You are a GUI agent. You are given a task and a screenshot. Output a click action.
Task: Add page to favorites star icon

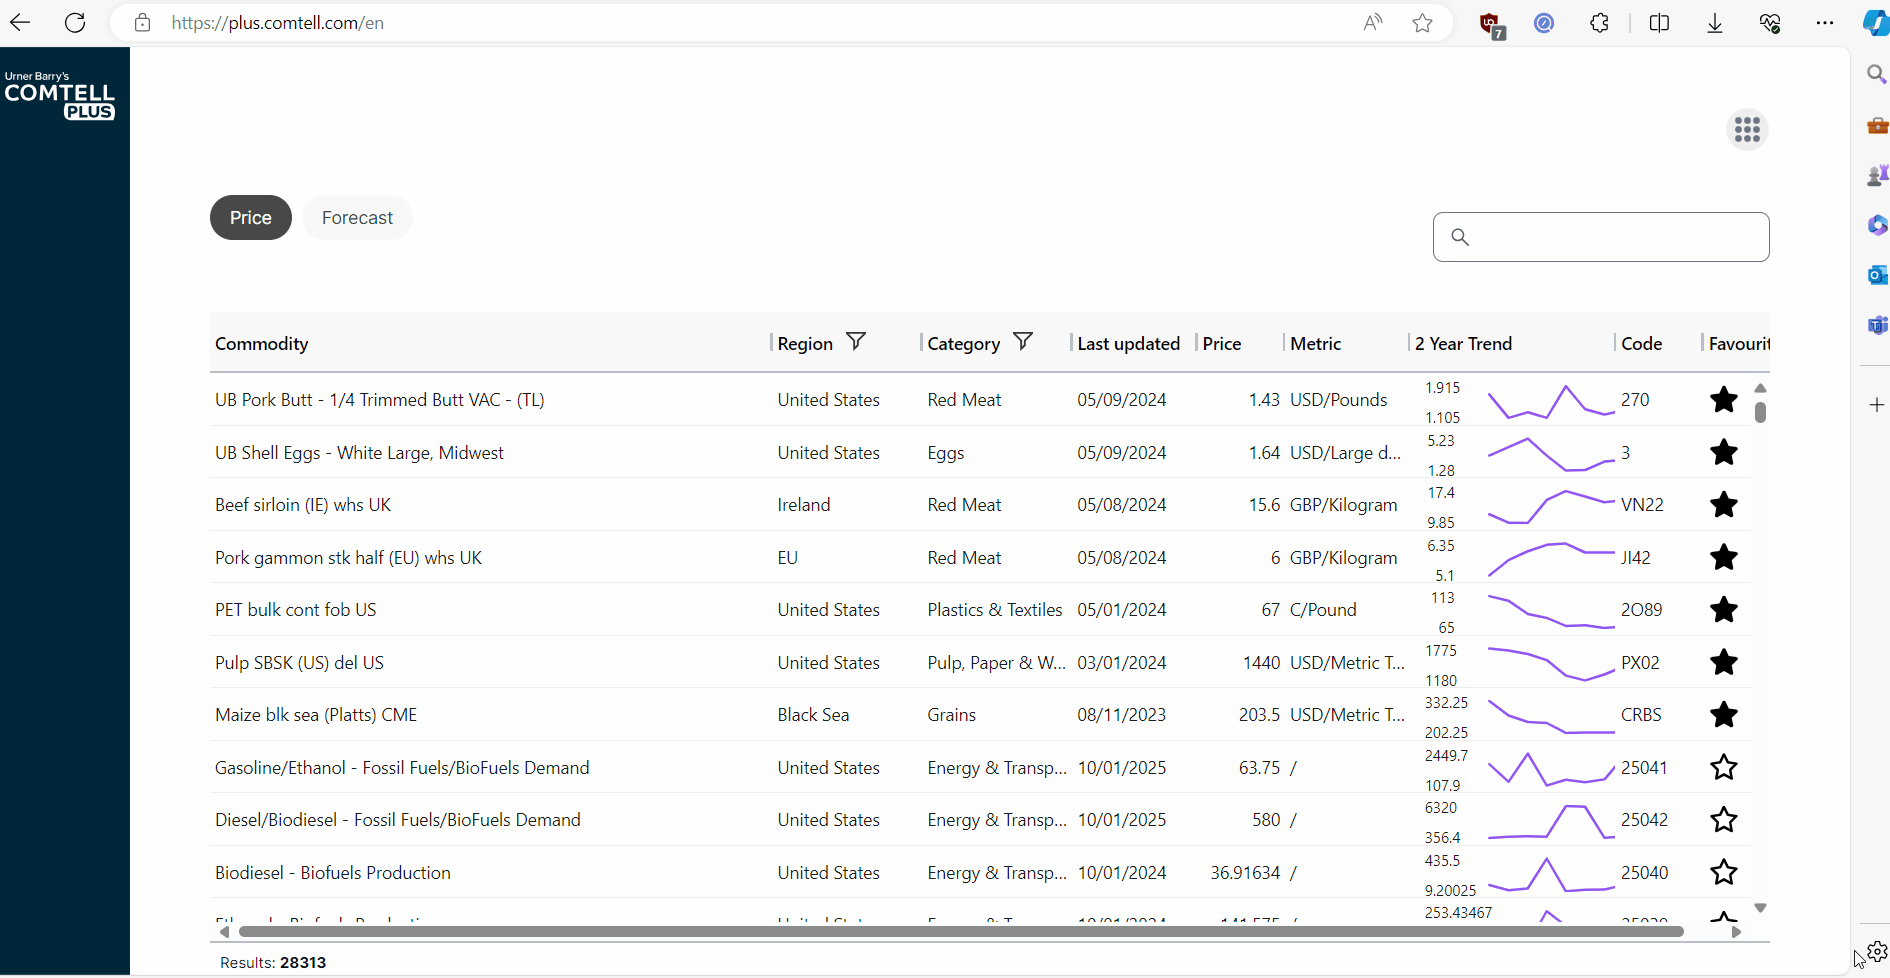point(1422,23)
